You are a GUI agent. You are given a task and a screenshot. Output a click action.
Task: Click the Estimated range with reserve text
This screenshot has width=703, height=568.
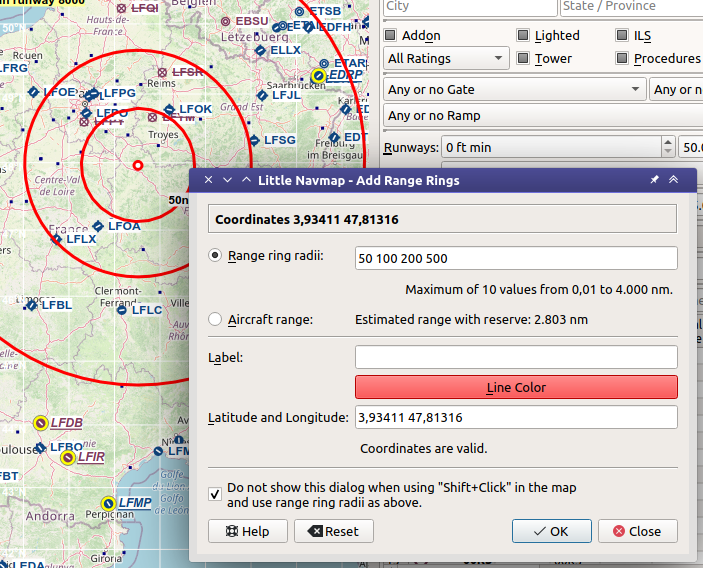click(x=471, y=320)
